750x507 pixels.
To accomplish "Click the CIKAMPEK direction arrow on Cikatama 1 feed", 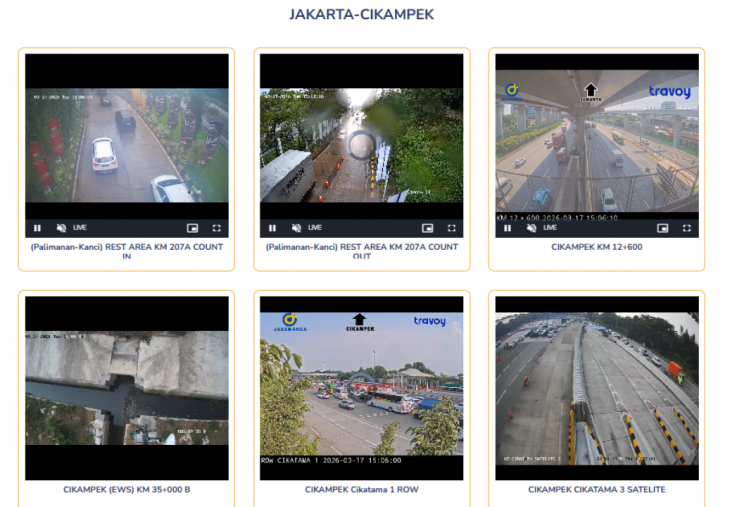I will tap(360, 322).
